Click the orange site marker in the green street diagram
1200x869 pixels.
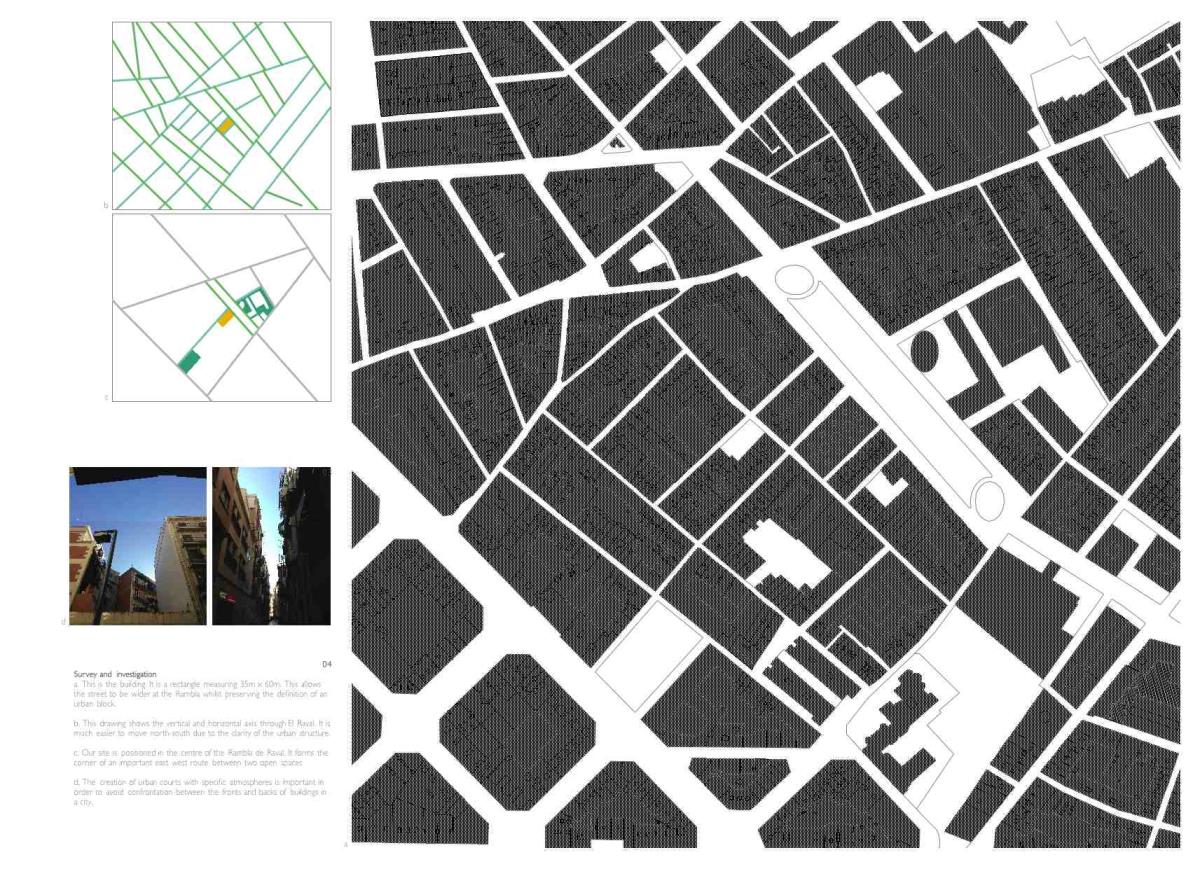(226, 126)
